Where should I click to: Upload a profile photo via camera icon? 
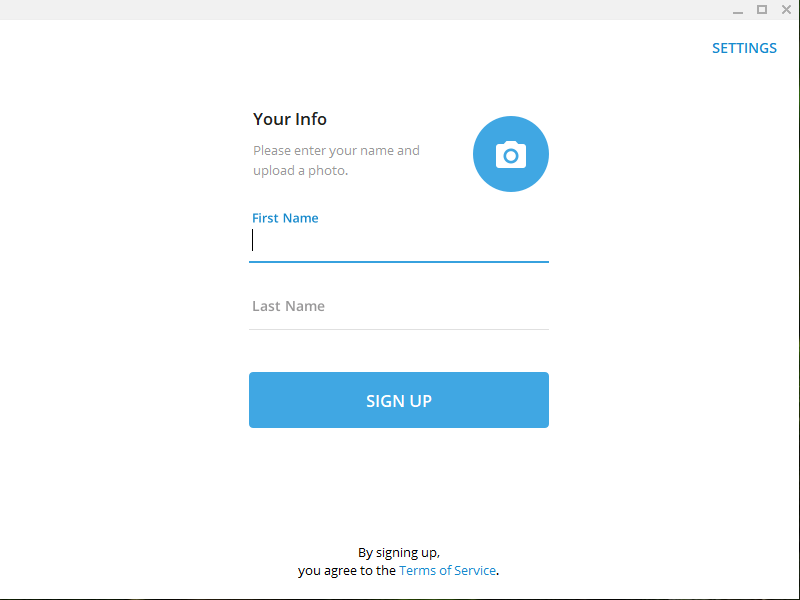[511, 154]
